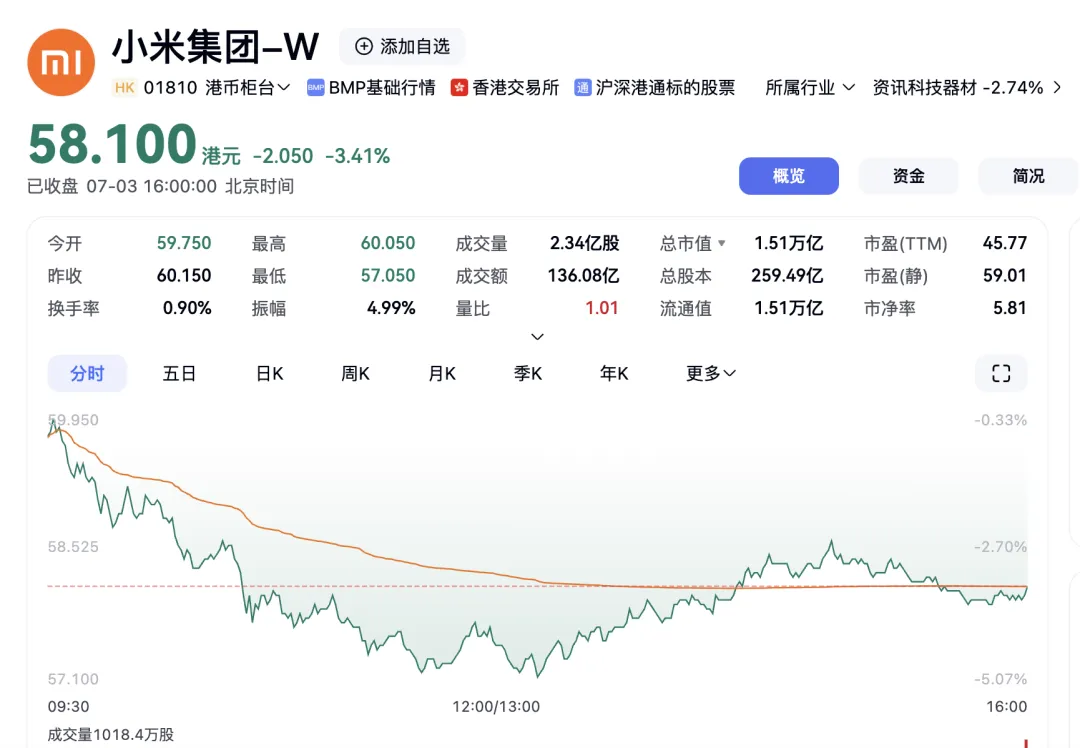Select the 季K chart tab
This screenshot has height=748, width=1080.
tap(528, 373)
